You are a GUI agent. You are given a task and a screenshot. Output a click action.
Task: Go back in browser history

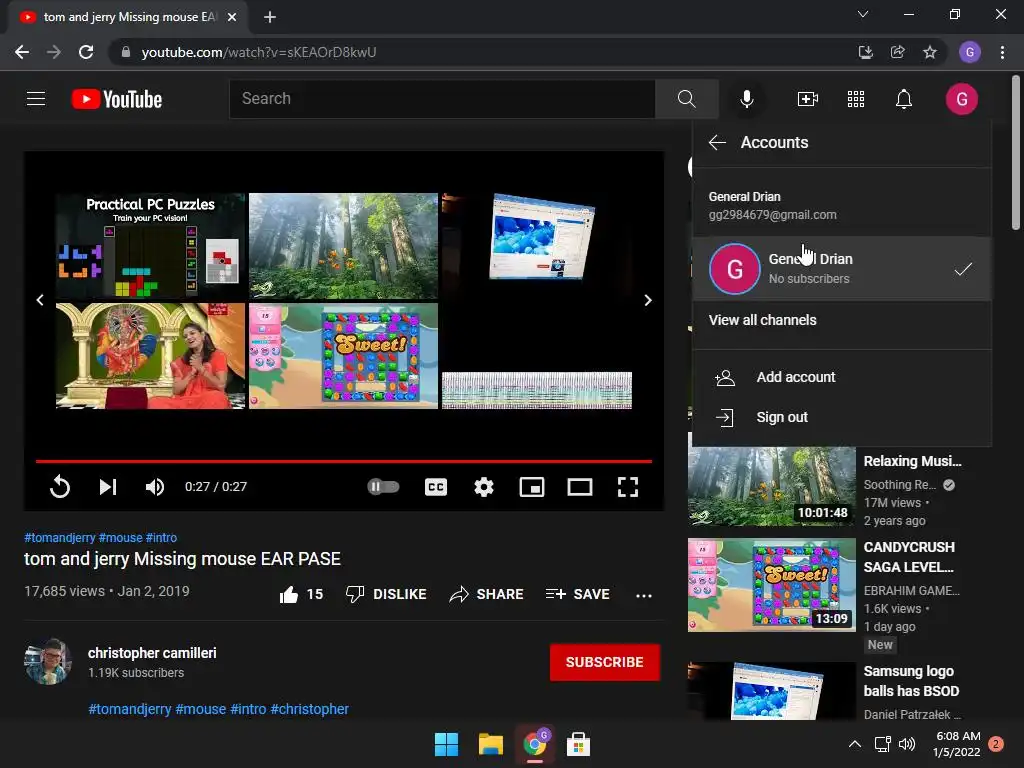coord(22,52)
